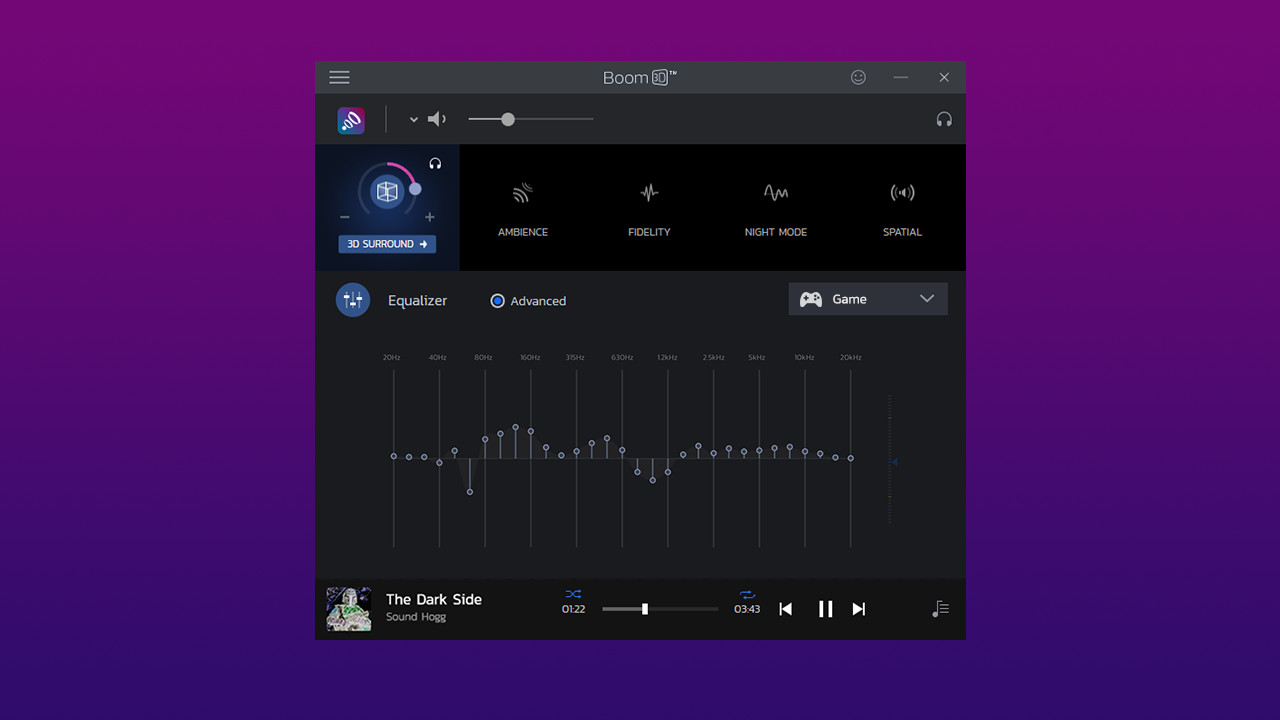This screenshot has width=1280, height=720.
Task: Click the 3D Surround button
Action: click(x=387, y=244)
